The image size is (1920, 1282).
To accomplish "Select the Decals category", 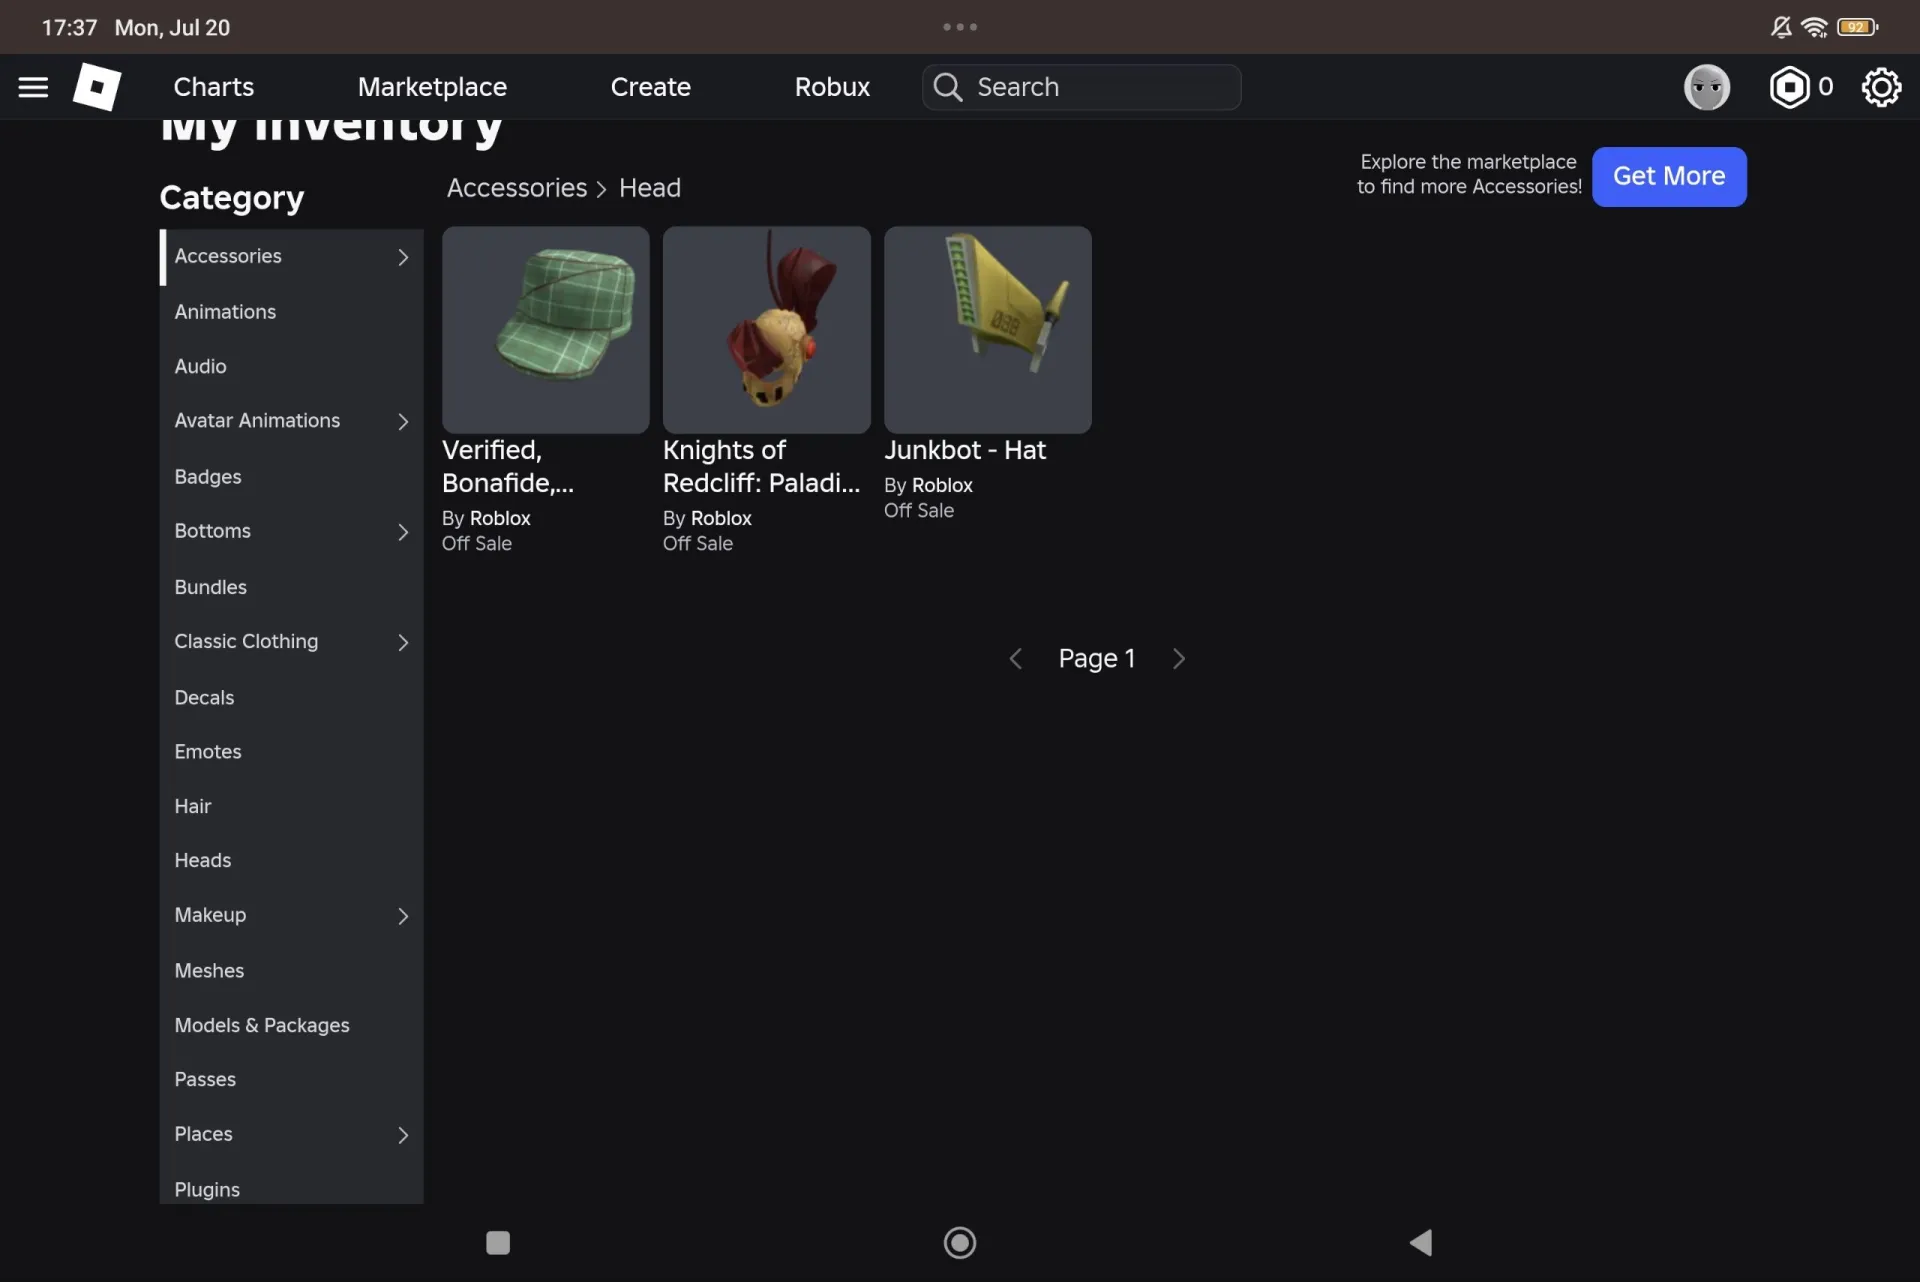I will click(x=291, y=697).
